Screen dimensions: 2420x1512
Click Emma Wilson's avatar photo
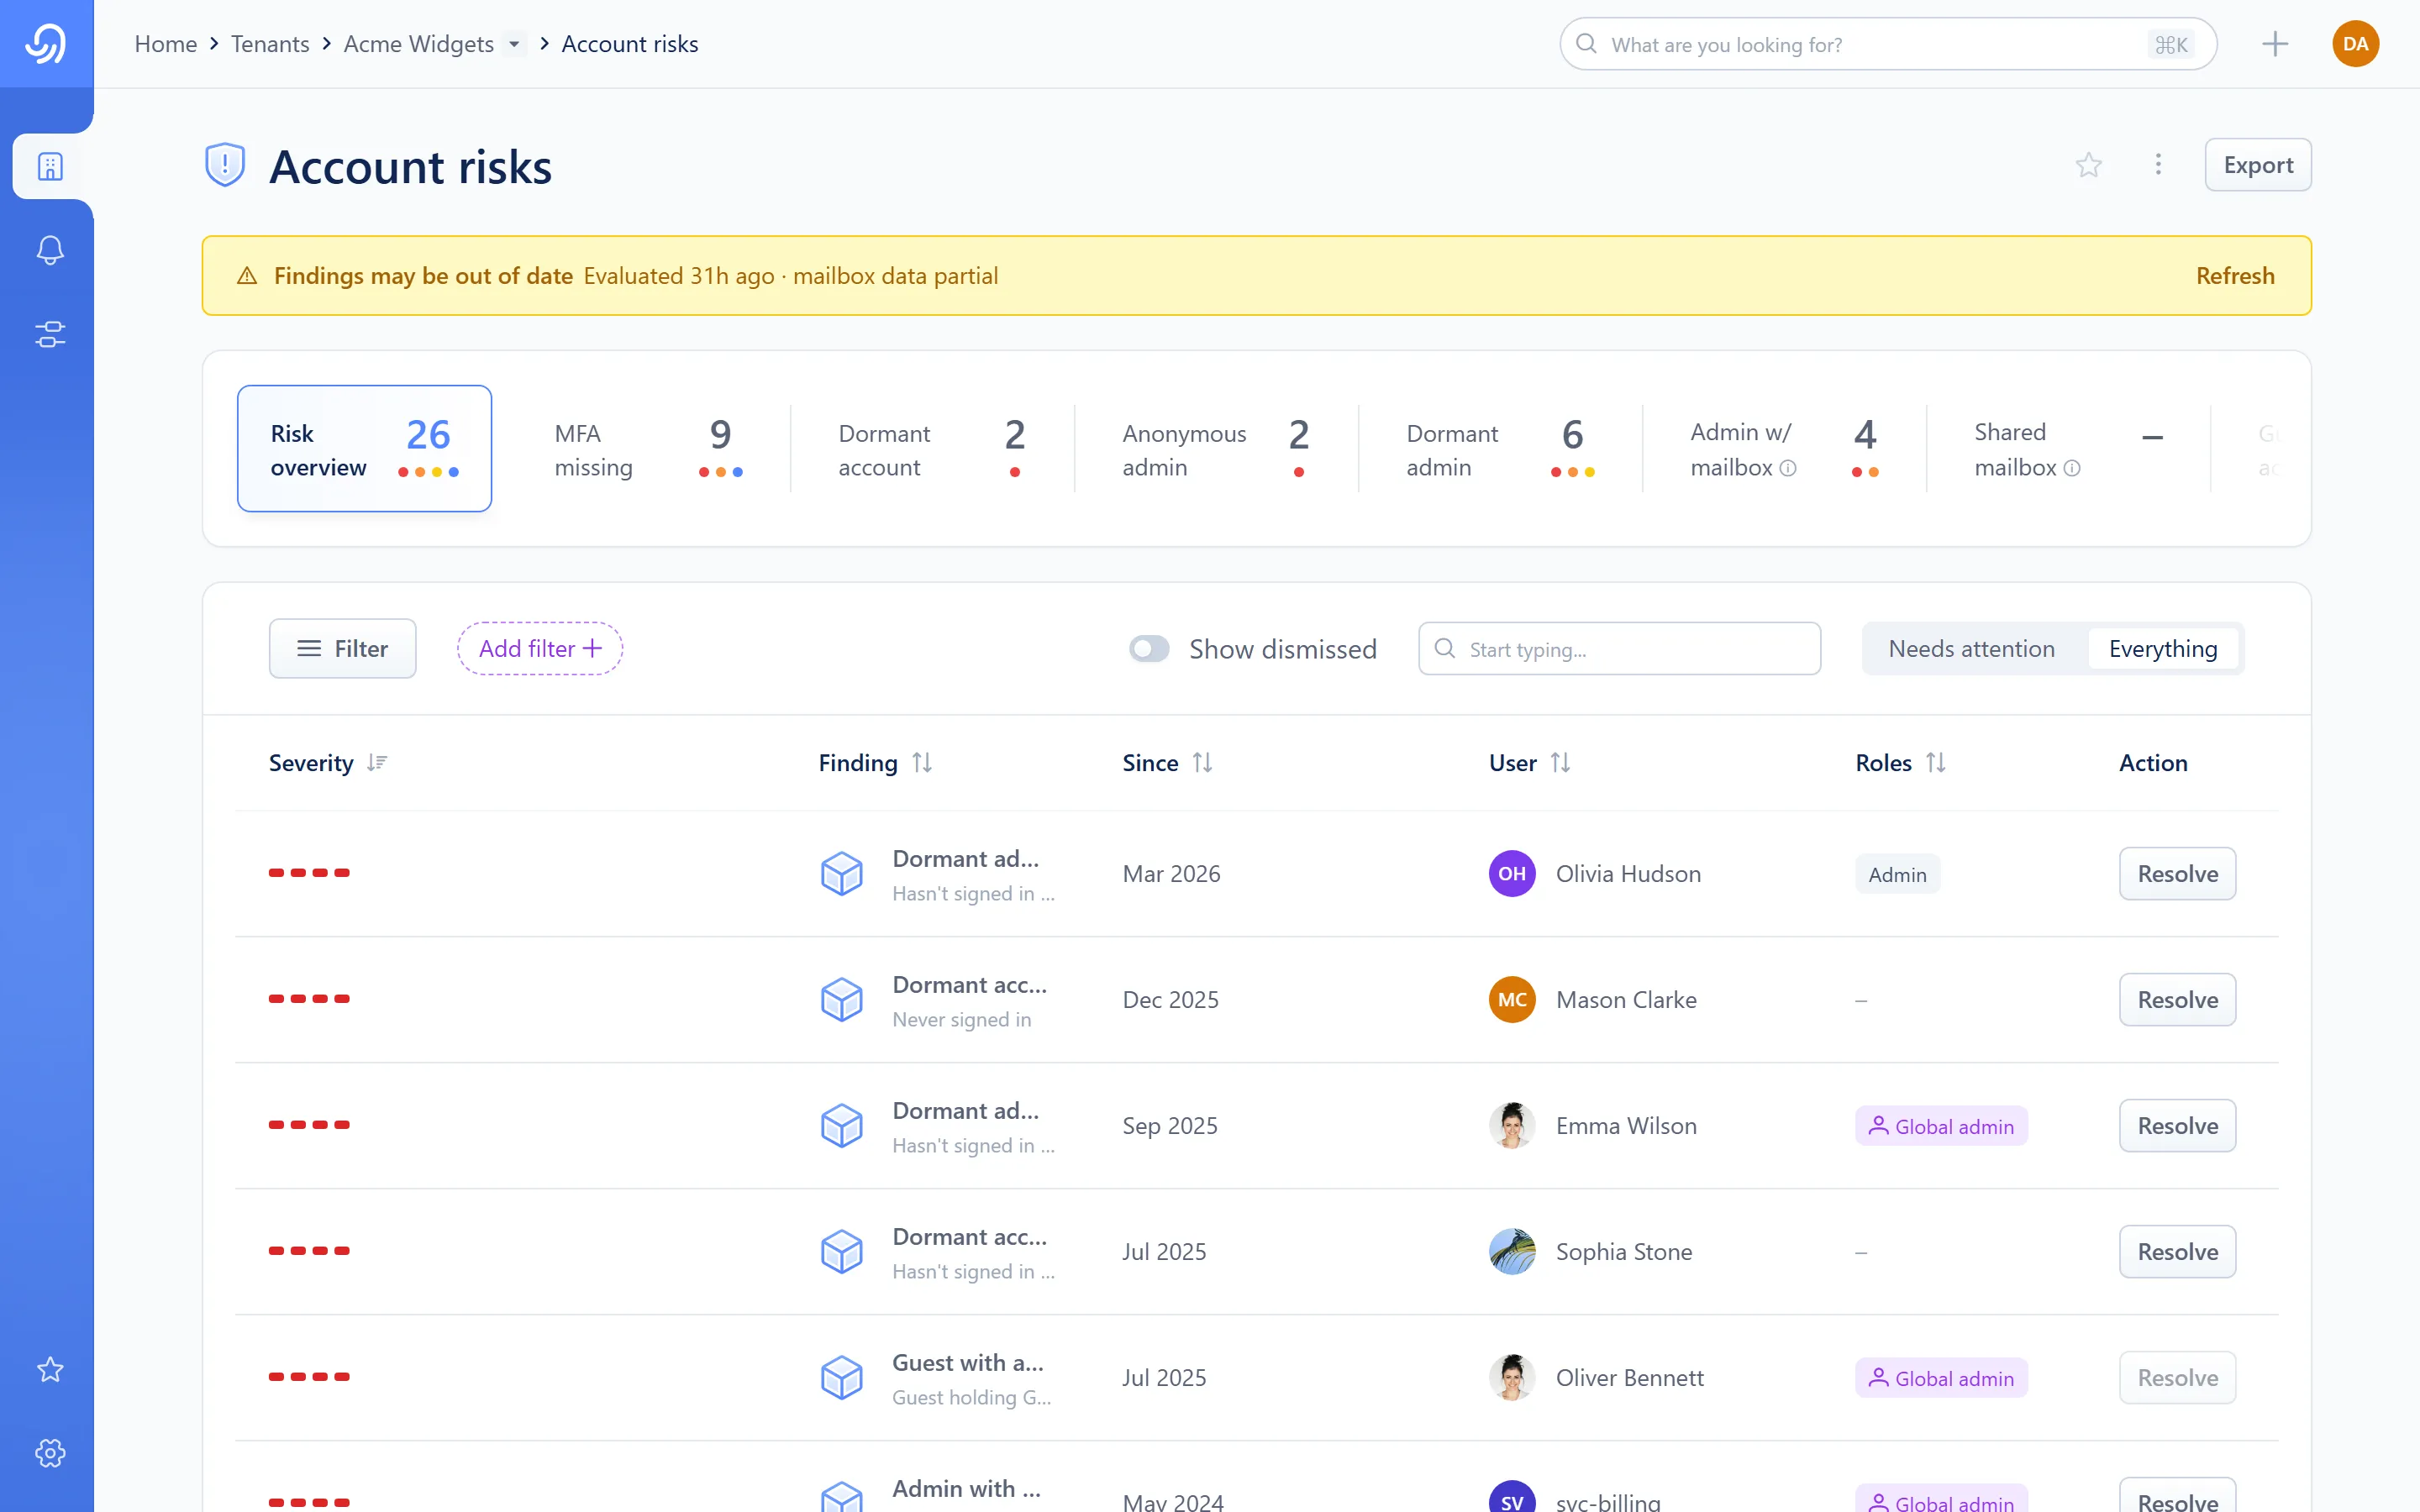(x=1512, y=1126)
